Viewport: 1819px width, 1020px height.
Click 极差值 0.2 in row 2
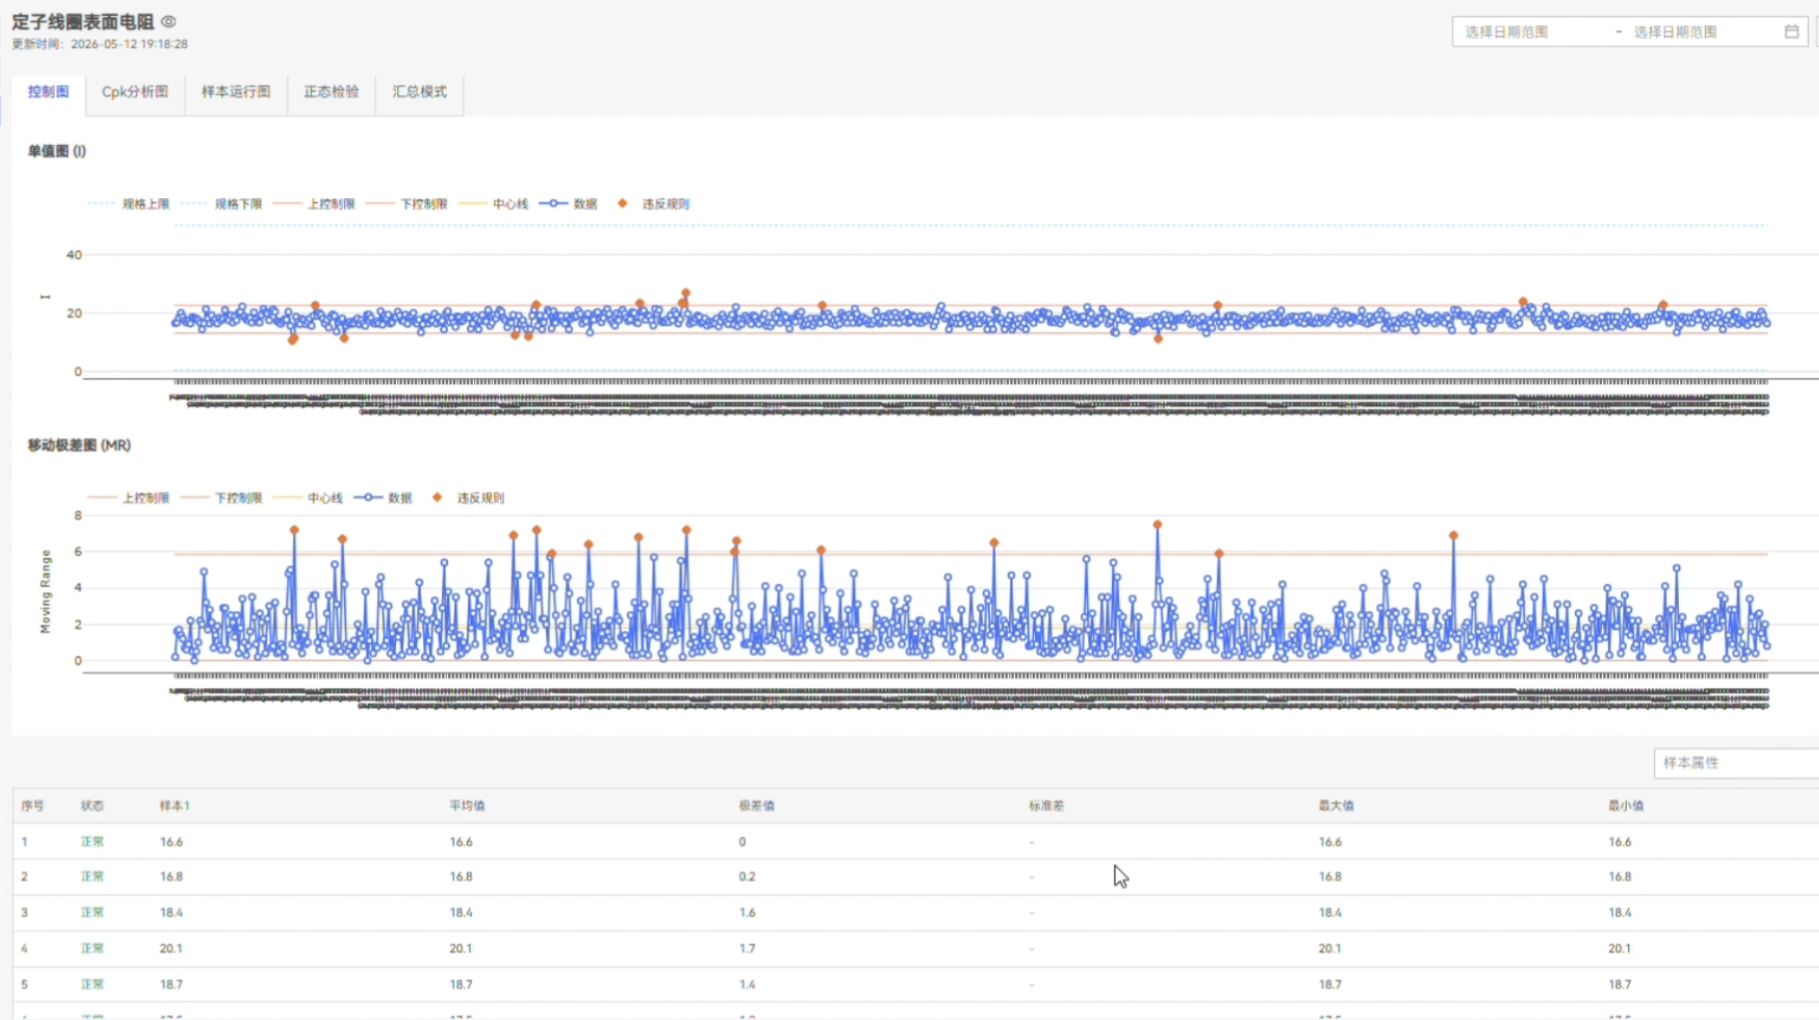747,877
